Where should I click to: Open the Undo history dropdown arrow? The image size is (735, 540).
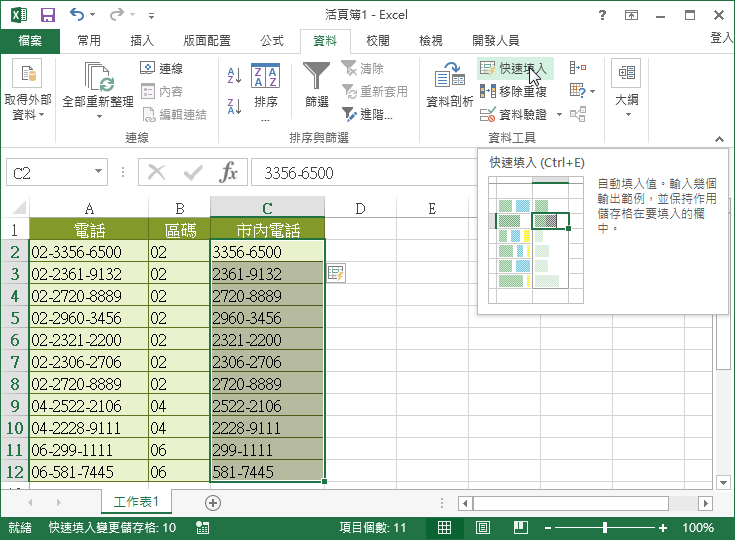pyautogui.click(x=92, y=15)
